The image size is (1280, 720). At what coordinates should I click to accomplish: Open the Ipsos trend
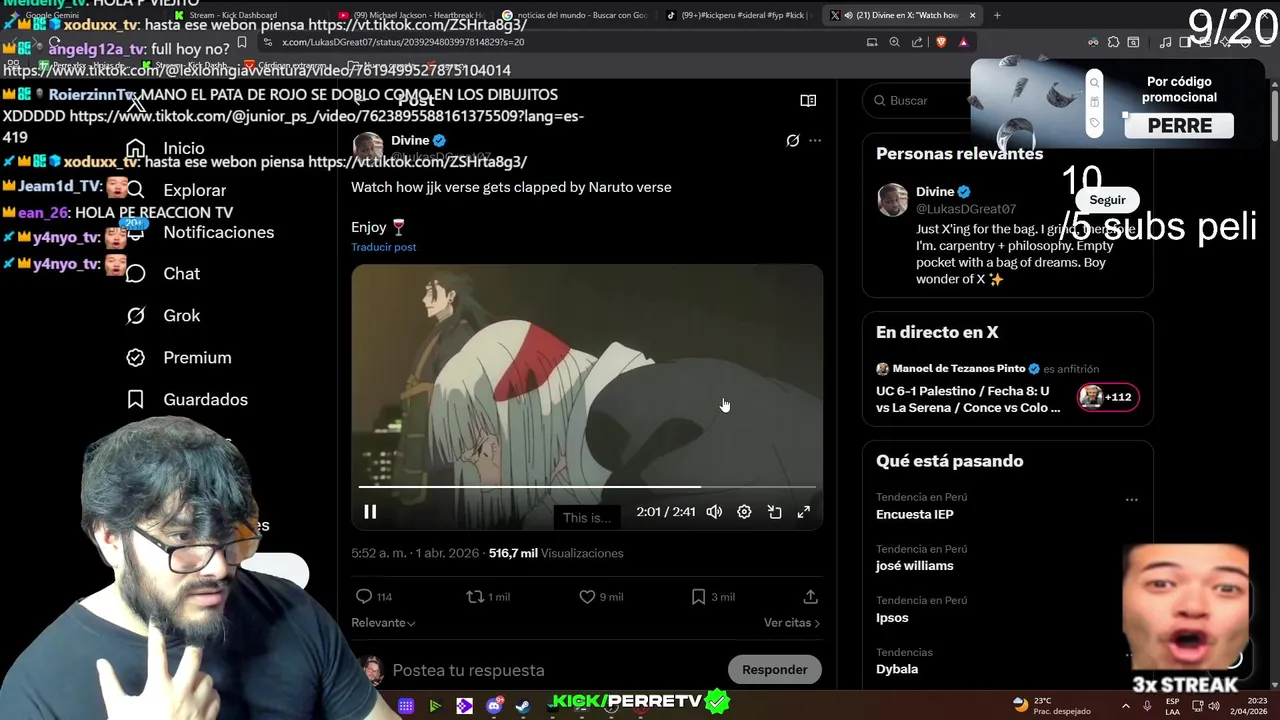coord(892,618)
